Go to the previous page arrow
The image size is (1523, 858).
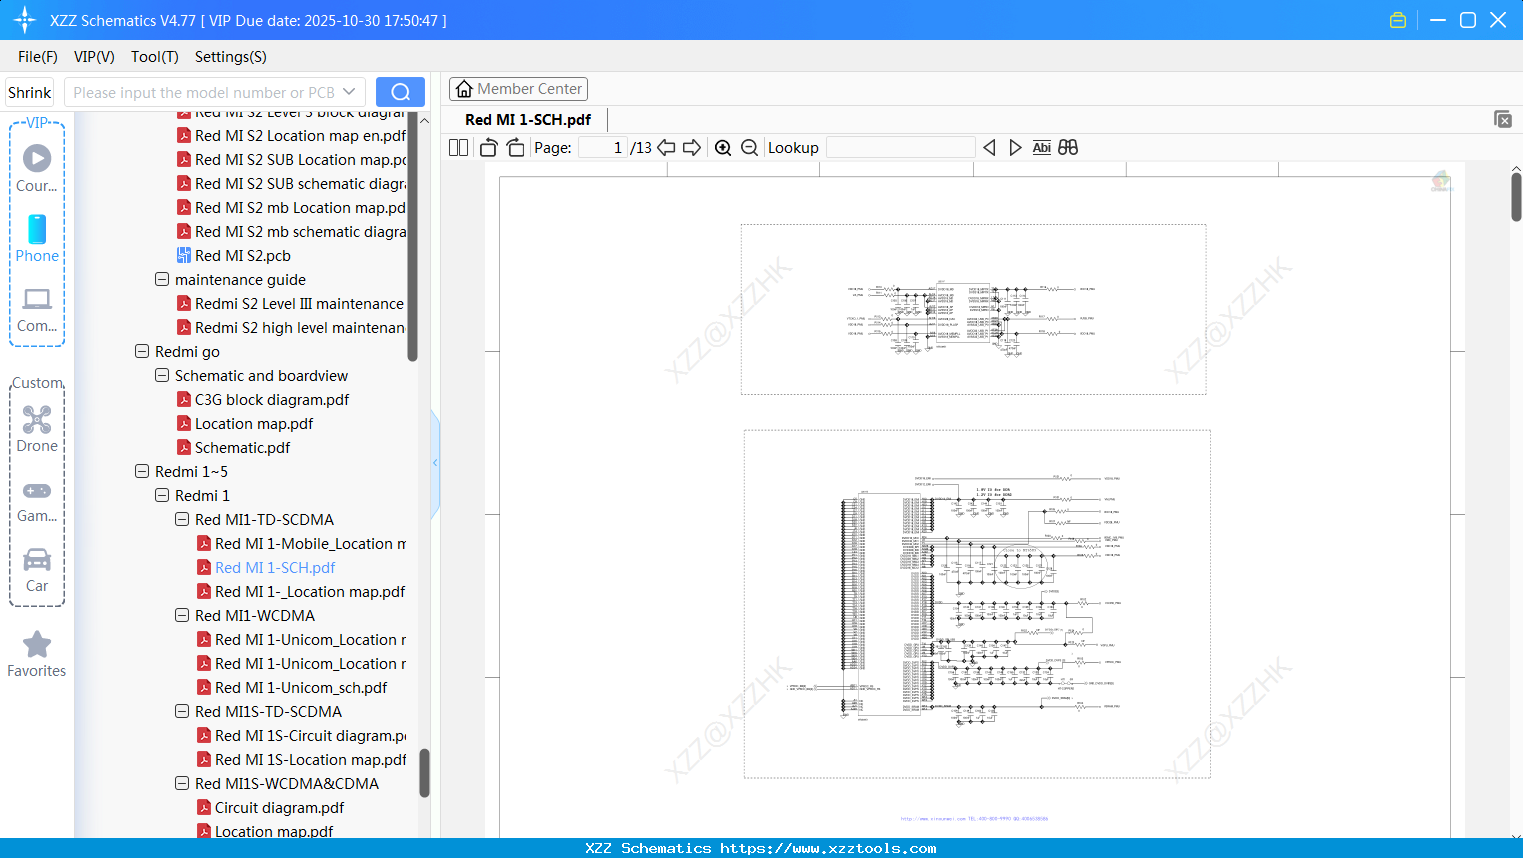666,148
